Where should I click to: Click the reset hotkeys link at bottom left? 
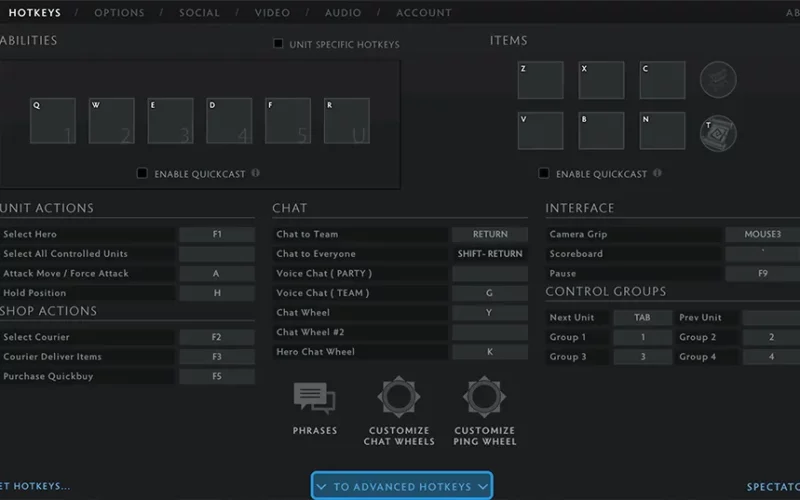(x=35, y=486)
